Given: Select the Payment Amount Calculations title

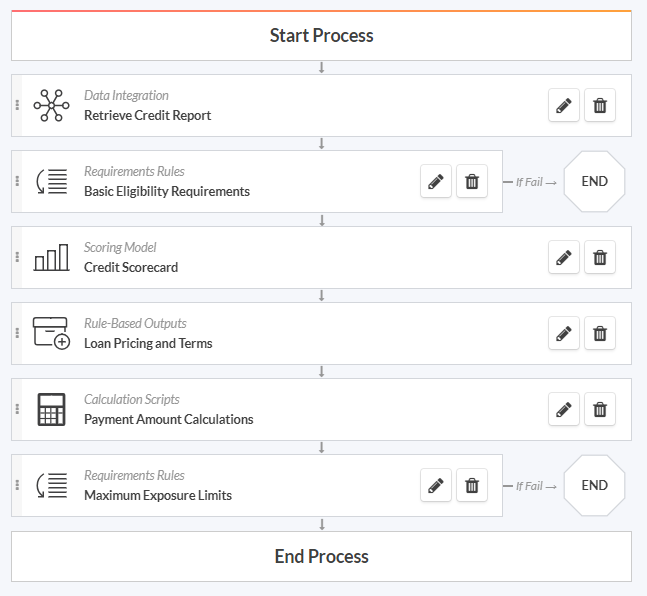Looking at the screenshot, I should [x=169, y=419].
